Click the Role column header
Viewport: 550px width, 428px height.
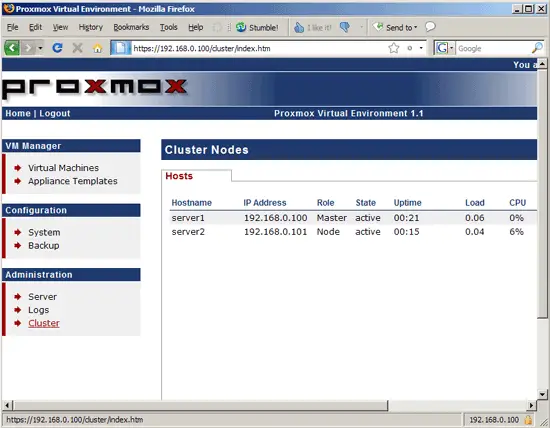click(326, 202)
